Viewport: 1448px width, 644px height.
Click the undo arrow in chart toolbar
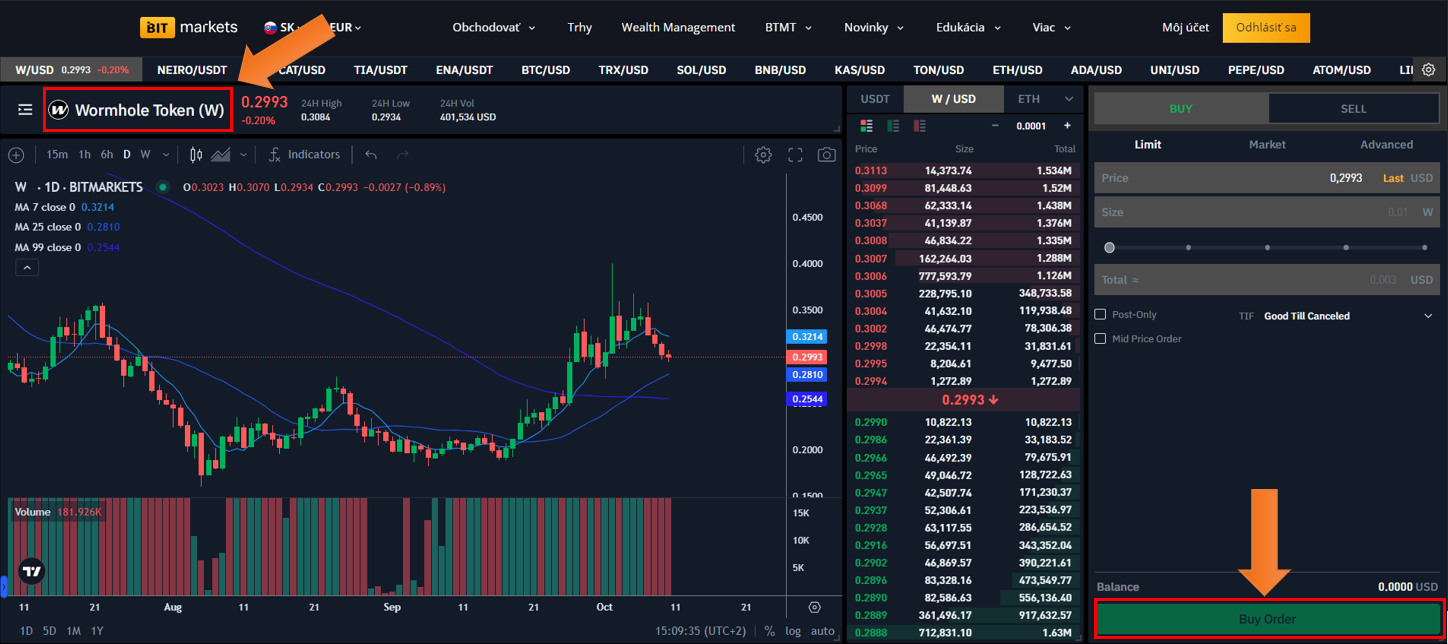371,155
